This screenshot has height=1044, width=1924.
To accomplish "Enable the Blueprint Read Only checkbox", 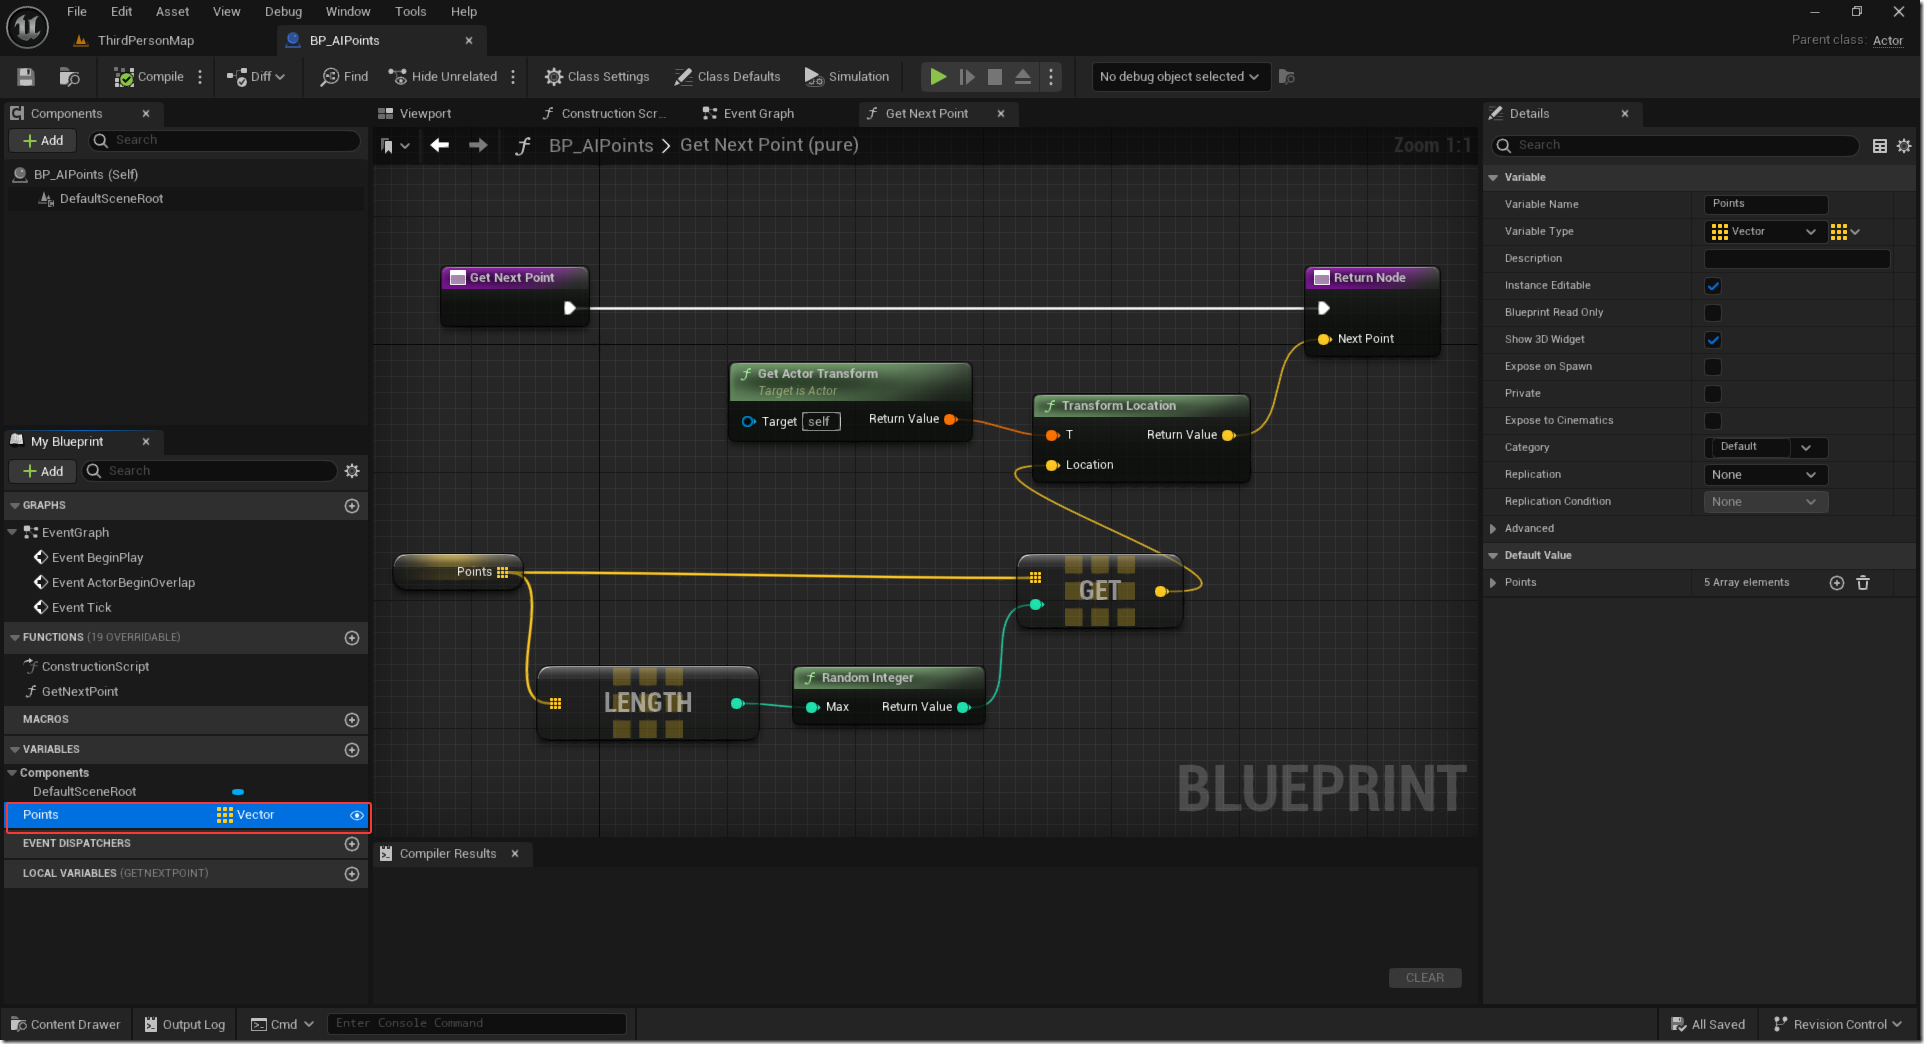I will click(1713, 313).
